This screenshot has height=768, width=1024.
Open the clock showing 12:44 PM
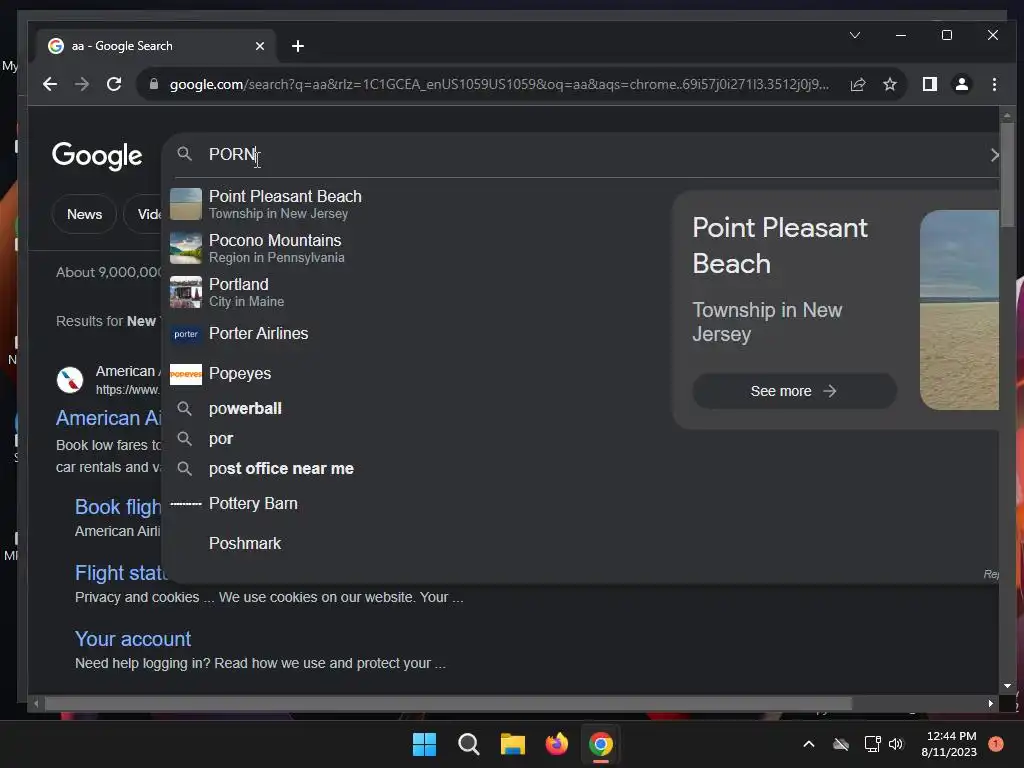[949, 744]
